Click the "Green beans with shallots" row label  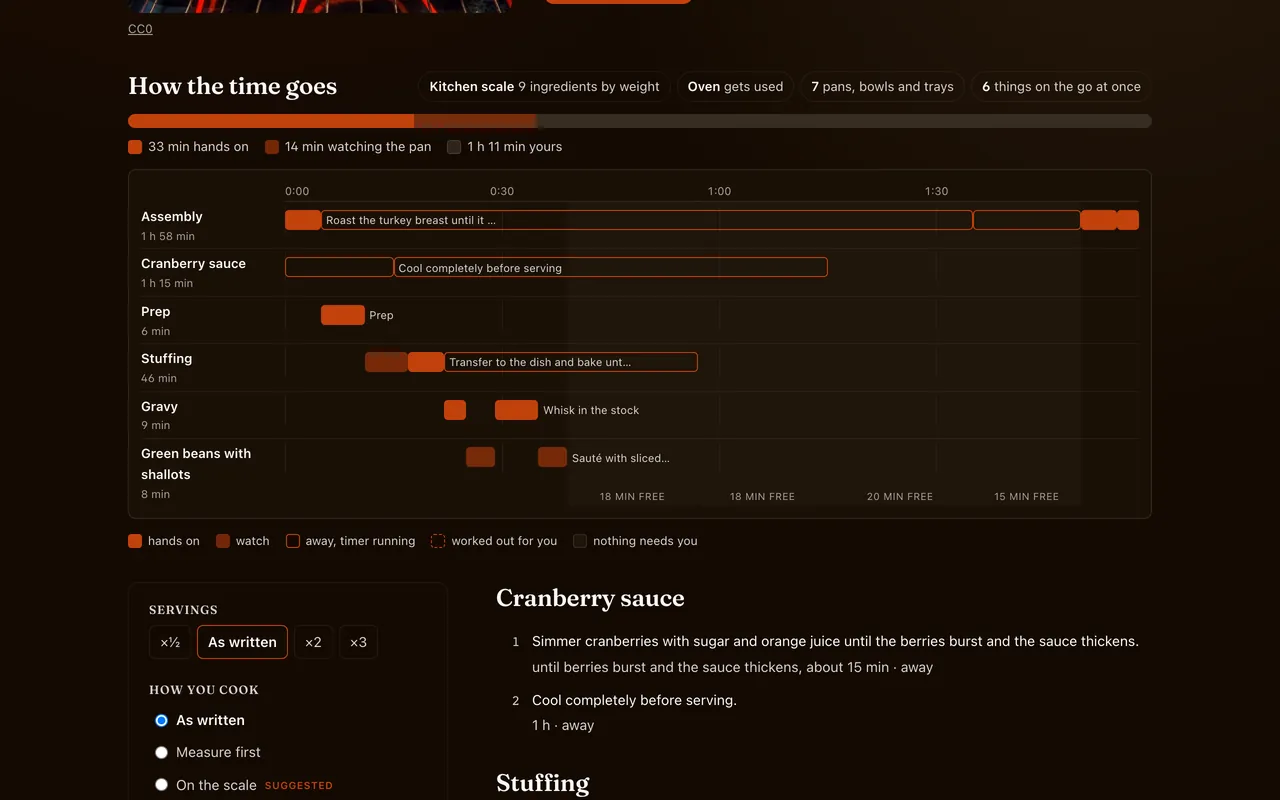pos(196,464)
